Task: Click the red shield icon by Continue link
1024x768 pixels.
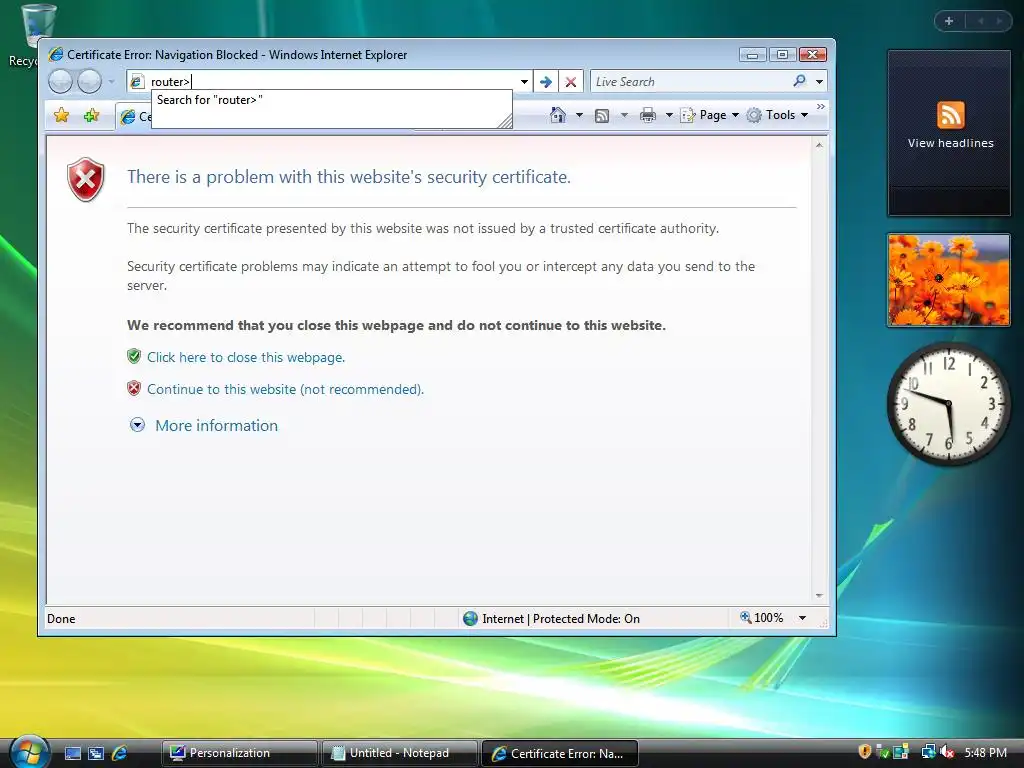Action: point(134,389)
